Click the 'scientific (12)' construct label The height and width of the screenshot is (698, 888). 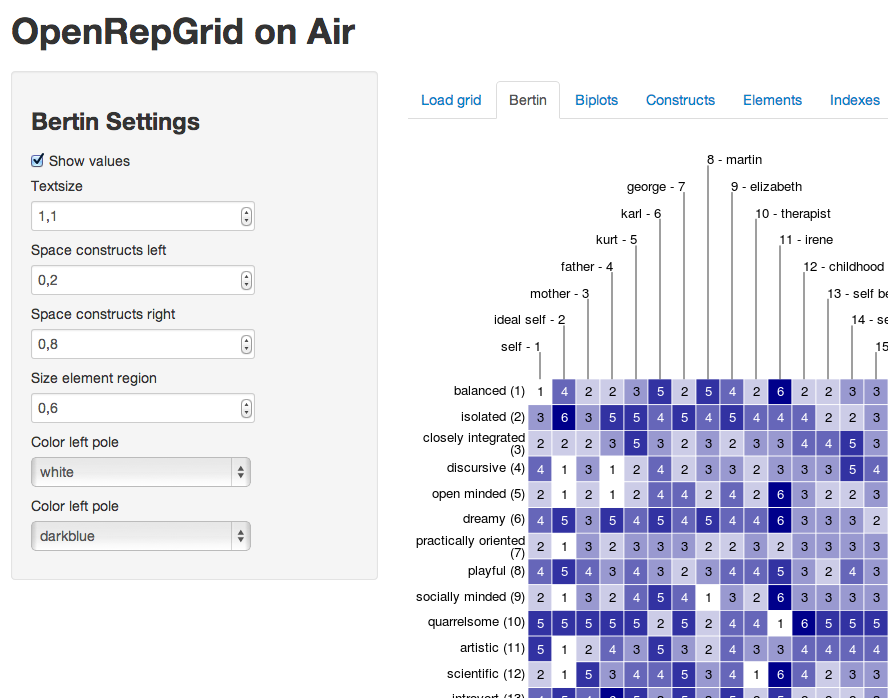[x=486, y=674]
